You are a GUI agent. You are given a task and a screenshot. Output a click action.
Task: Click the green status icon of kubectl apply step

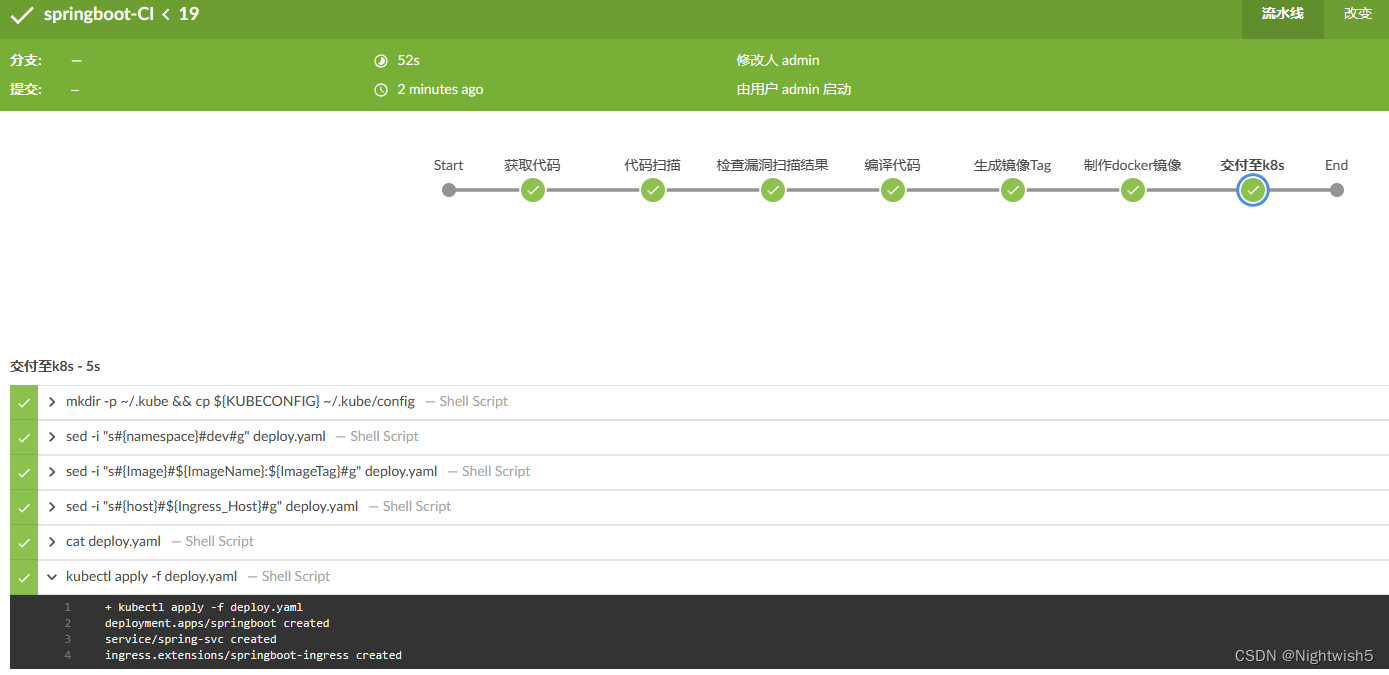point(24,578)
